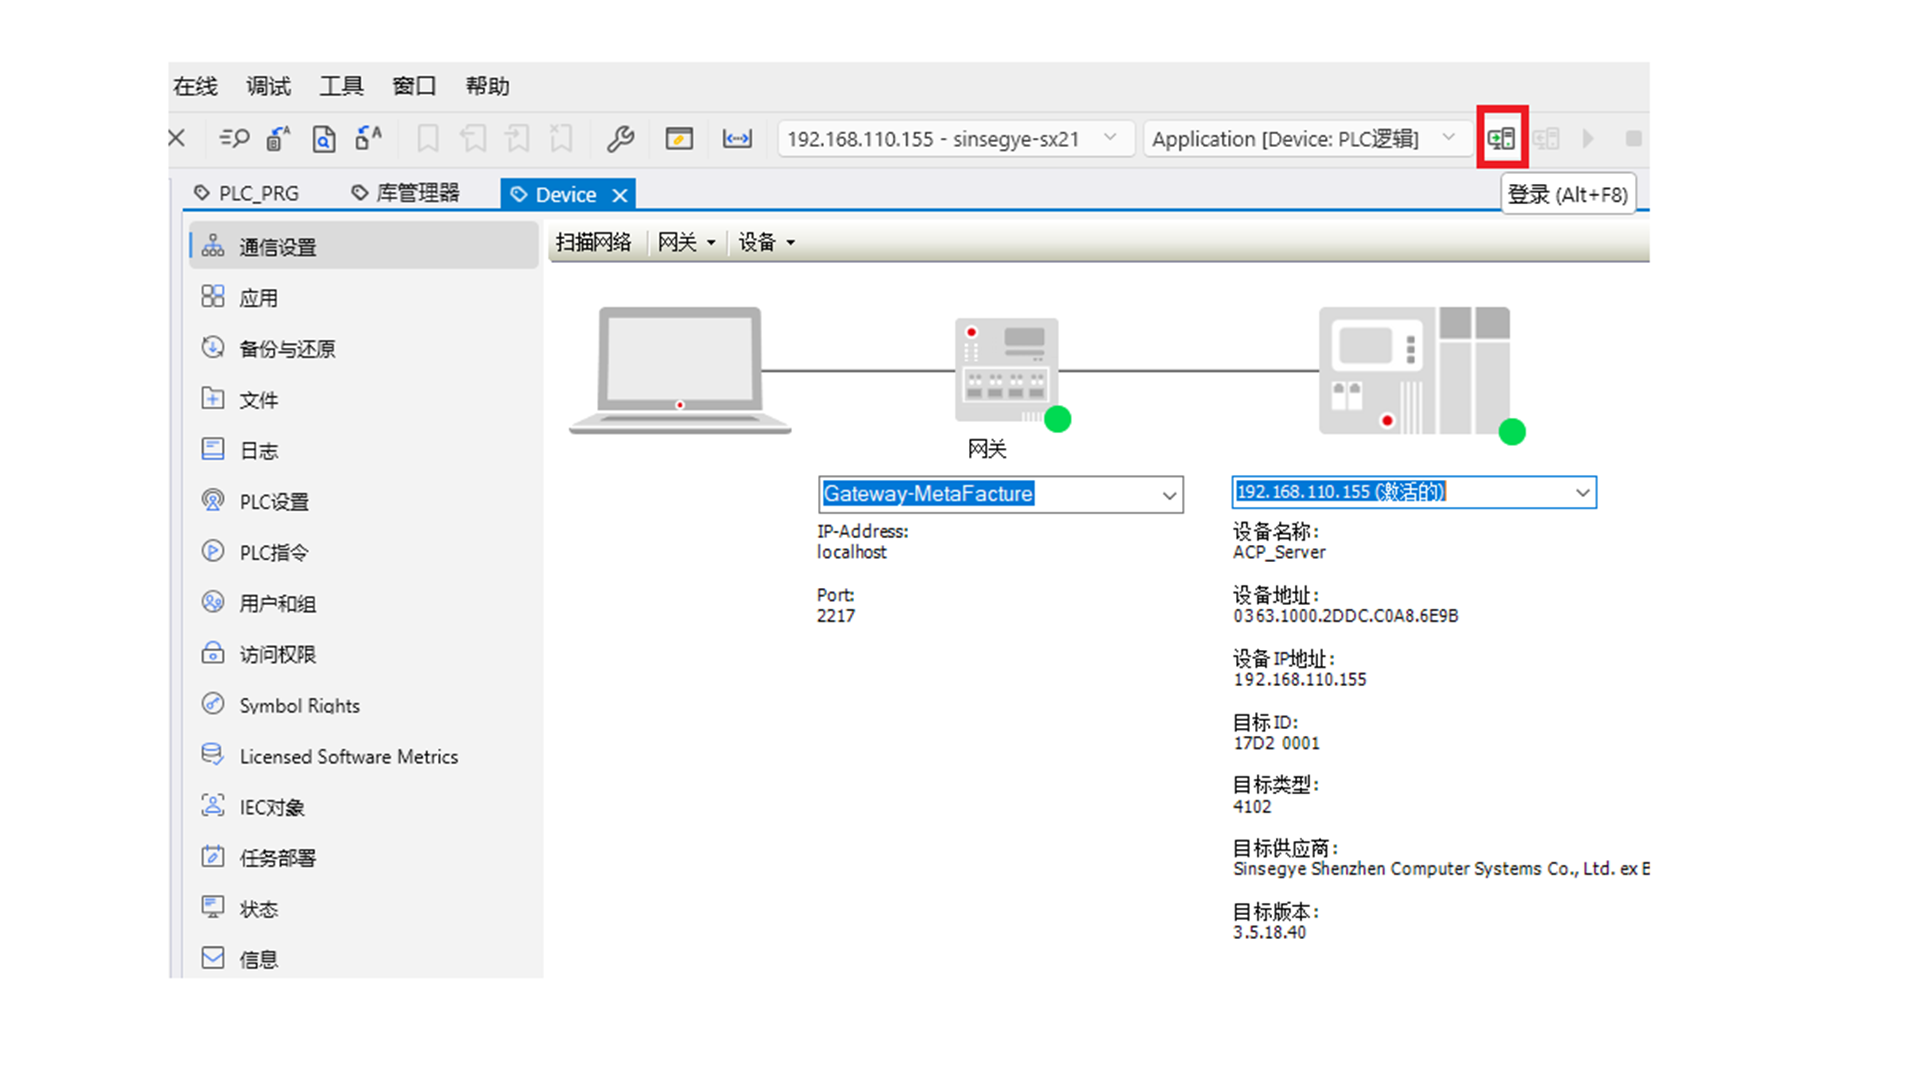1920x1080 pixels.
Task: Open the 调试 menu
Action: pyautogui.click(x=268, y=86)
